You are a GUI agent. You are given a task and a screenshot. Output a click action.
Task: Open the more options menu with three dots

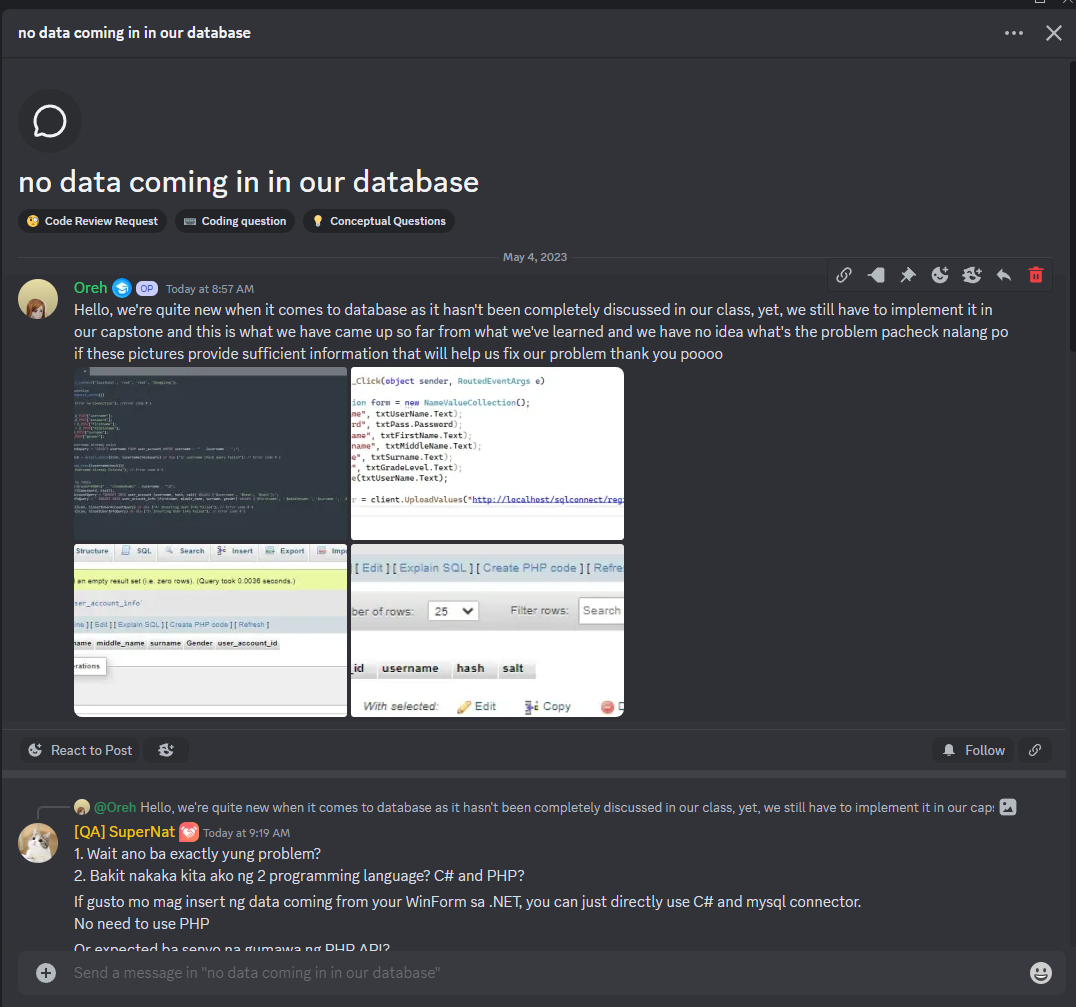coord(1014,33)
